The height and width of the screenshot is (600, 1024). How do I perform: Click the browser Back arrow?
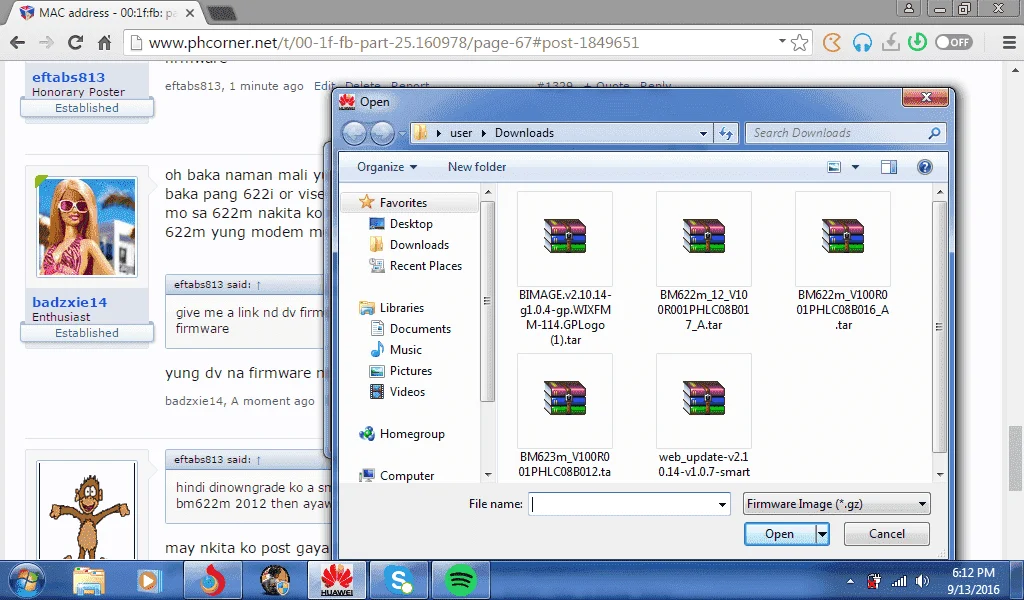18,42
